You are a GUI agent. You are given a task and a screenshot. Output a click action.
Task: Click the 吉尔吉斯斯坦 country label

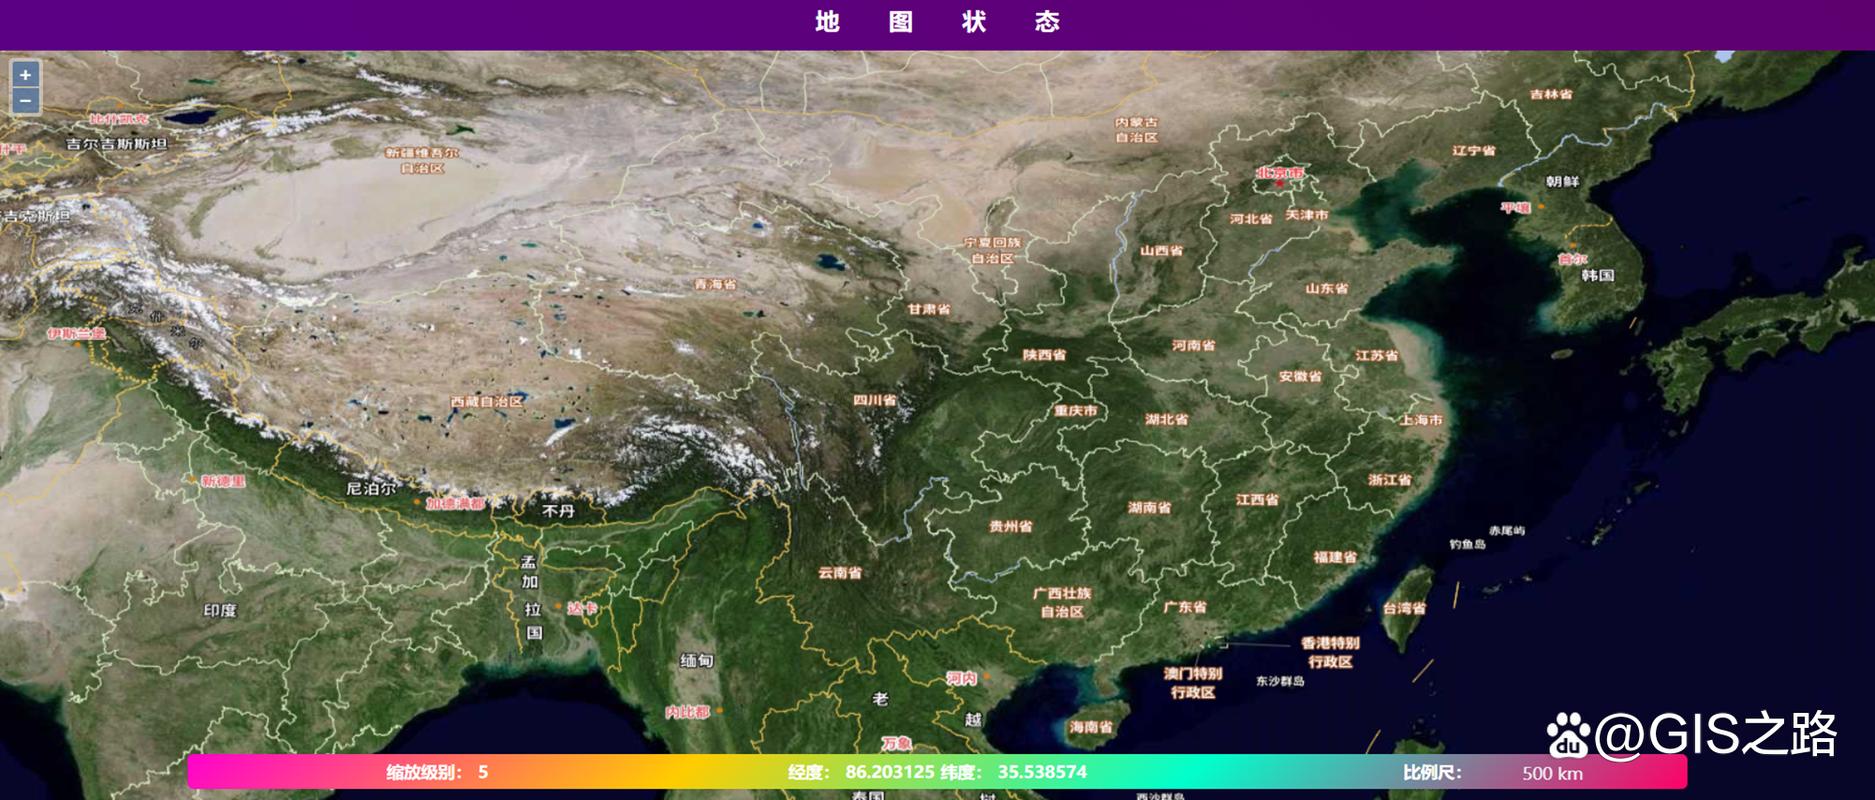(x=116, y=144)
